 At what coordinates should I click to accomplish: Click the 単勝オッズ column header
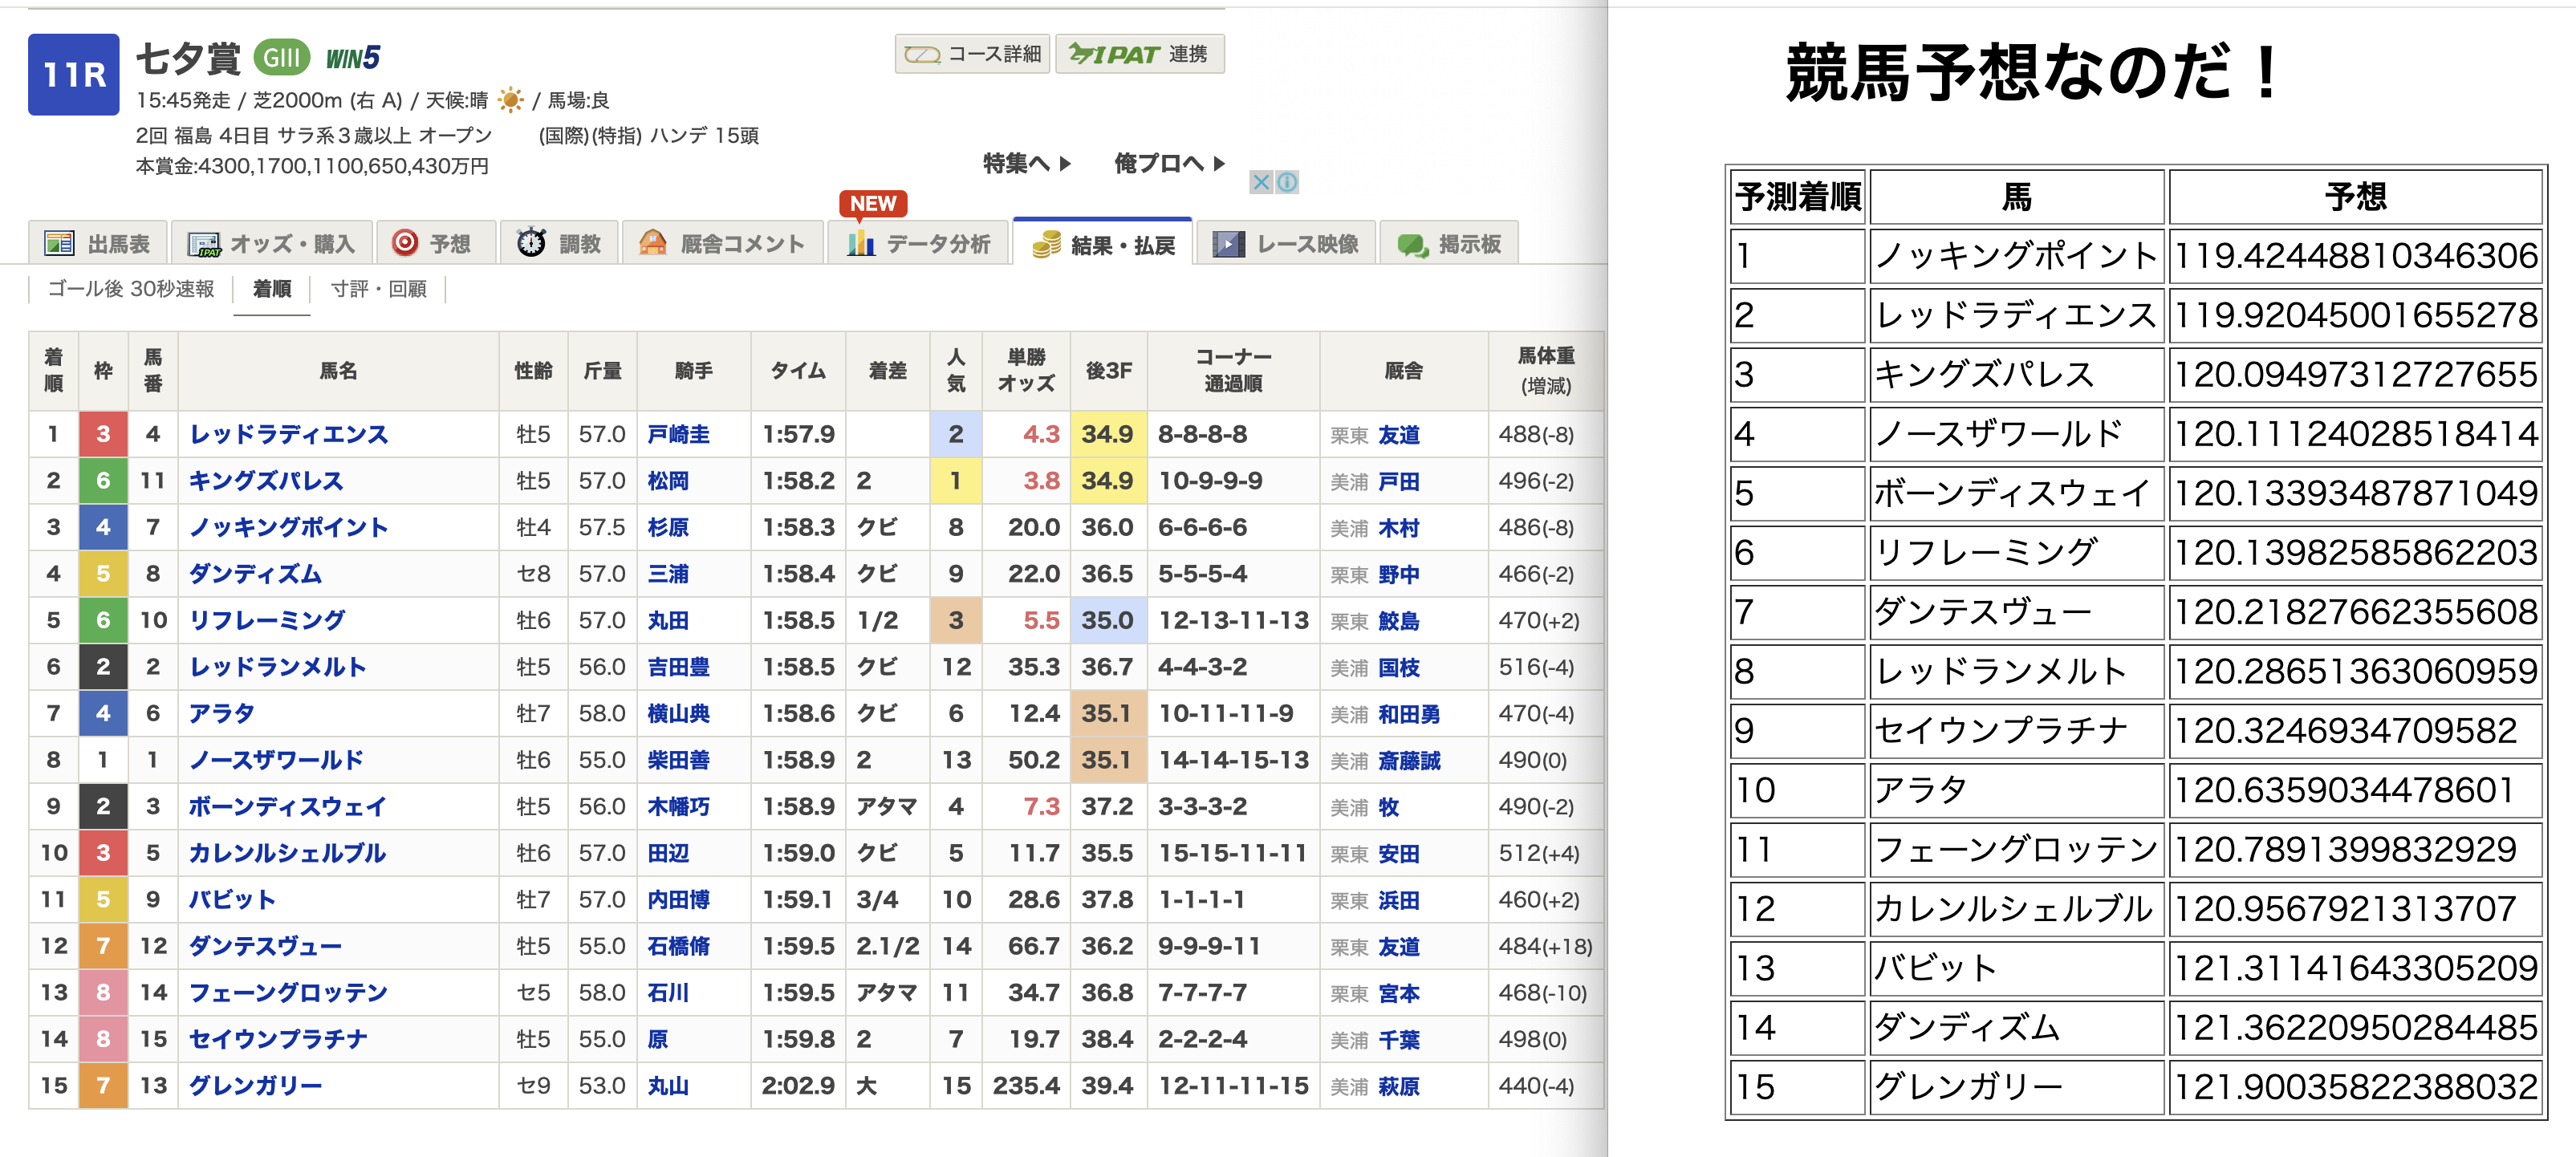pos(1026,371)
